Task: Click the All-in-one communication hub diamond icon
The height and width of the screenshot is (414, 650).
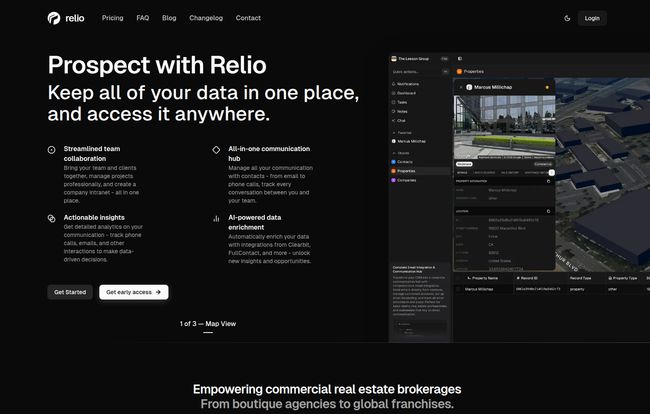Action: (x=216, y=150)
